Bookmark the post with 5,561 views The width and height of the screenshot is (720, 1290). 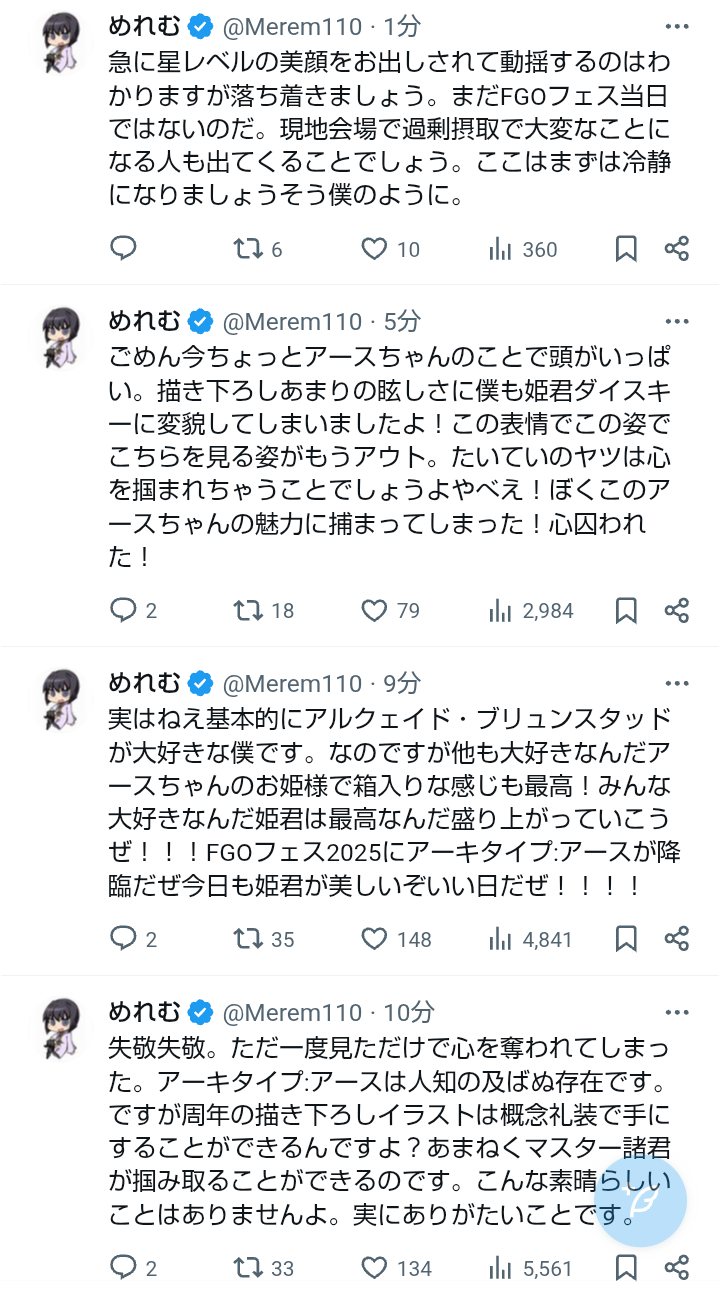click(x=626, y=1268)
